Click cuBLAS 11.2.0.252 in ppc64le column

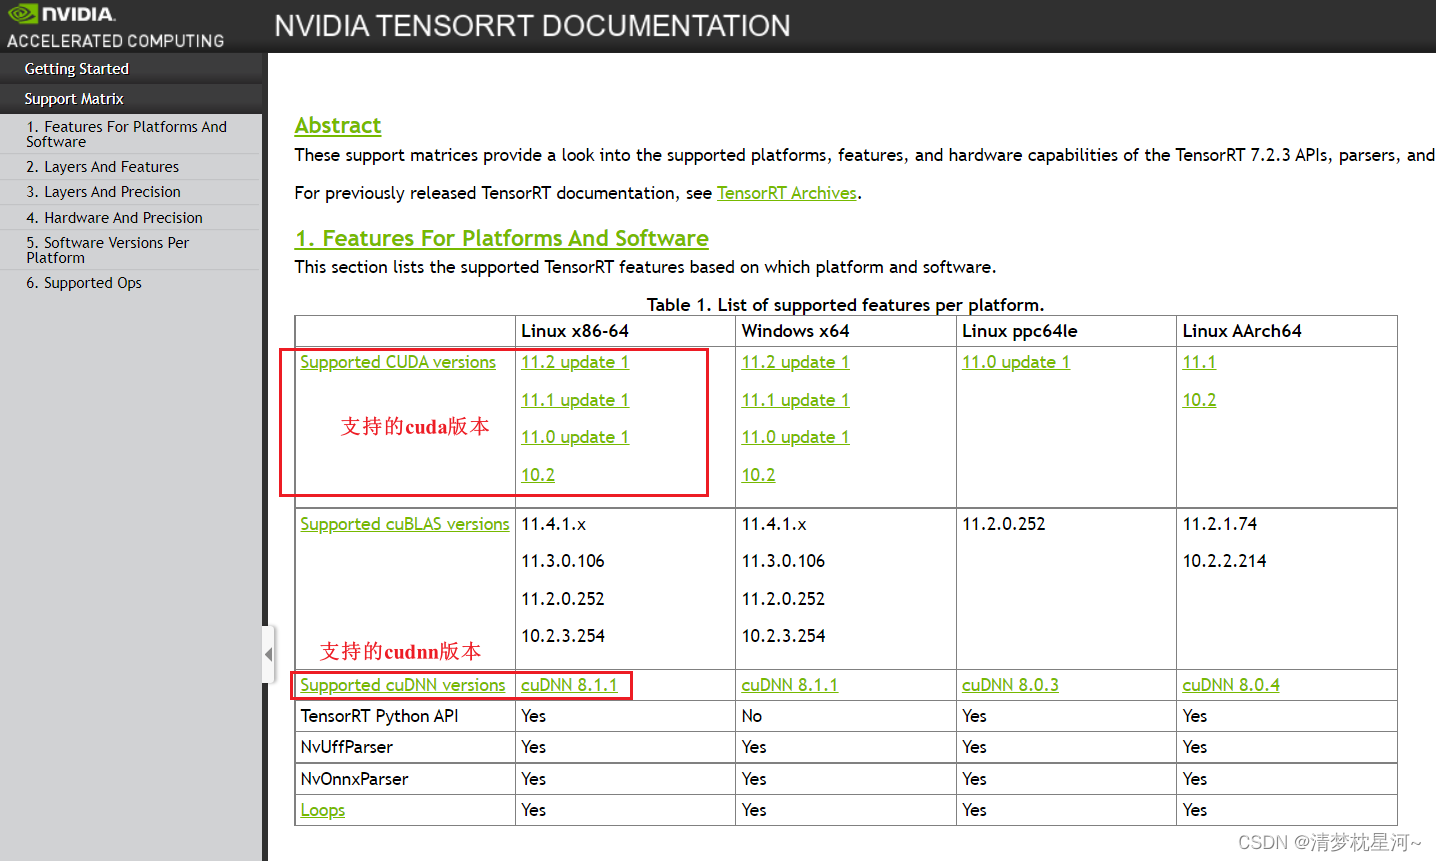coord(1004,524)
